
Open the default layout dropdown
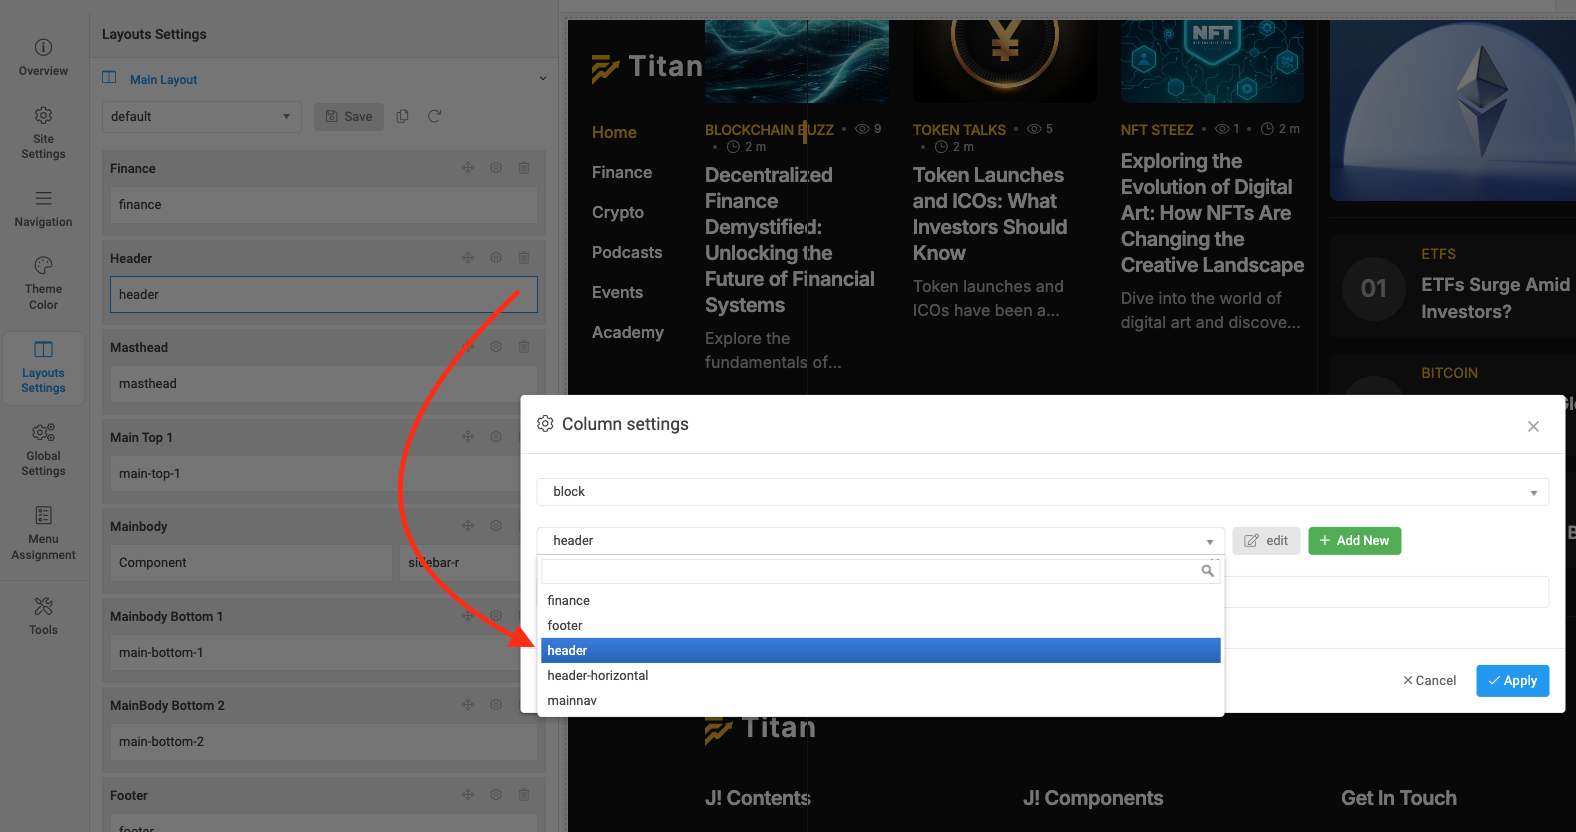[202, 116]
